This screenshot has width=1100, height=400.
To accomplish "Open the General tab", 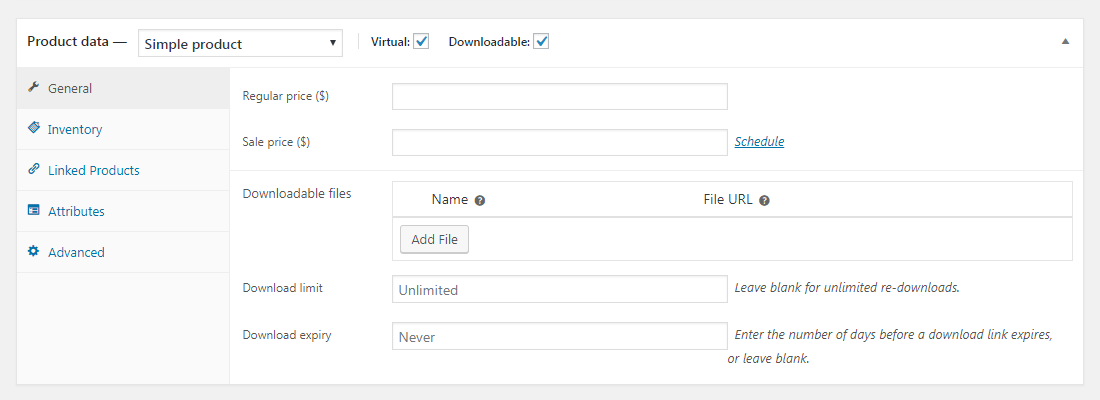I will (123, 88).
